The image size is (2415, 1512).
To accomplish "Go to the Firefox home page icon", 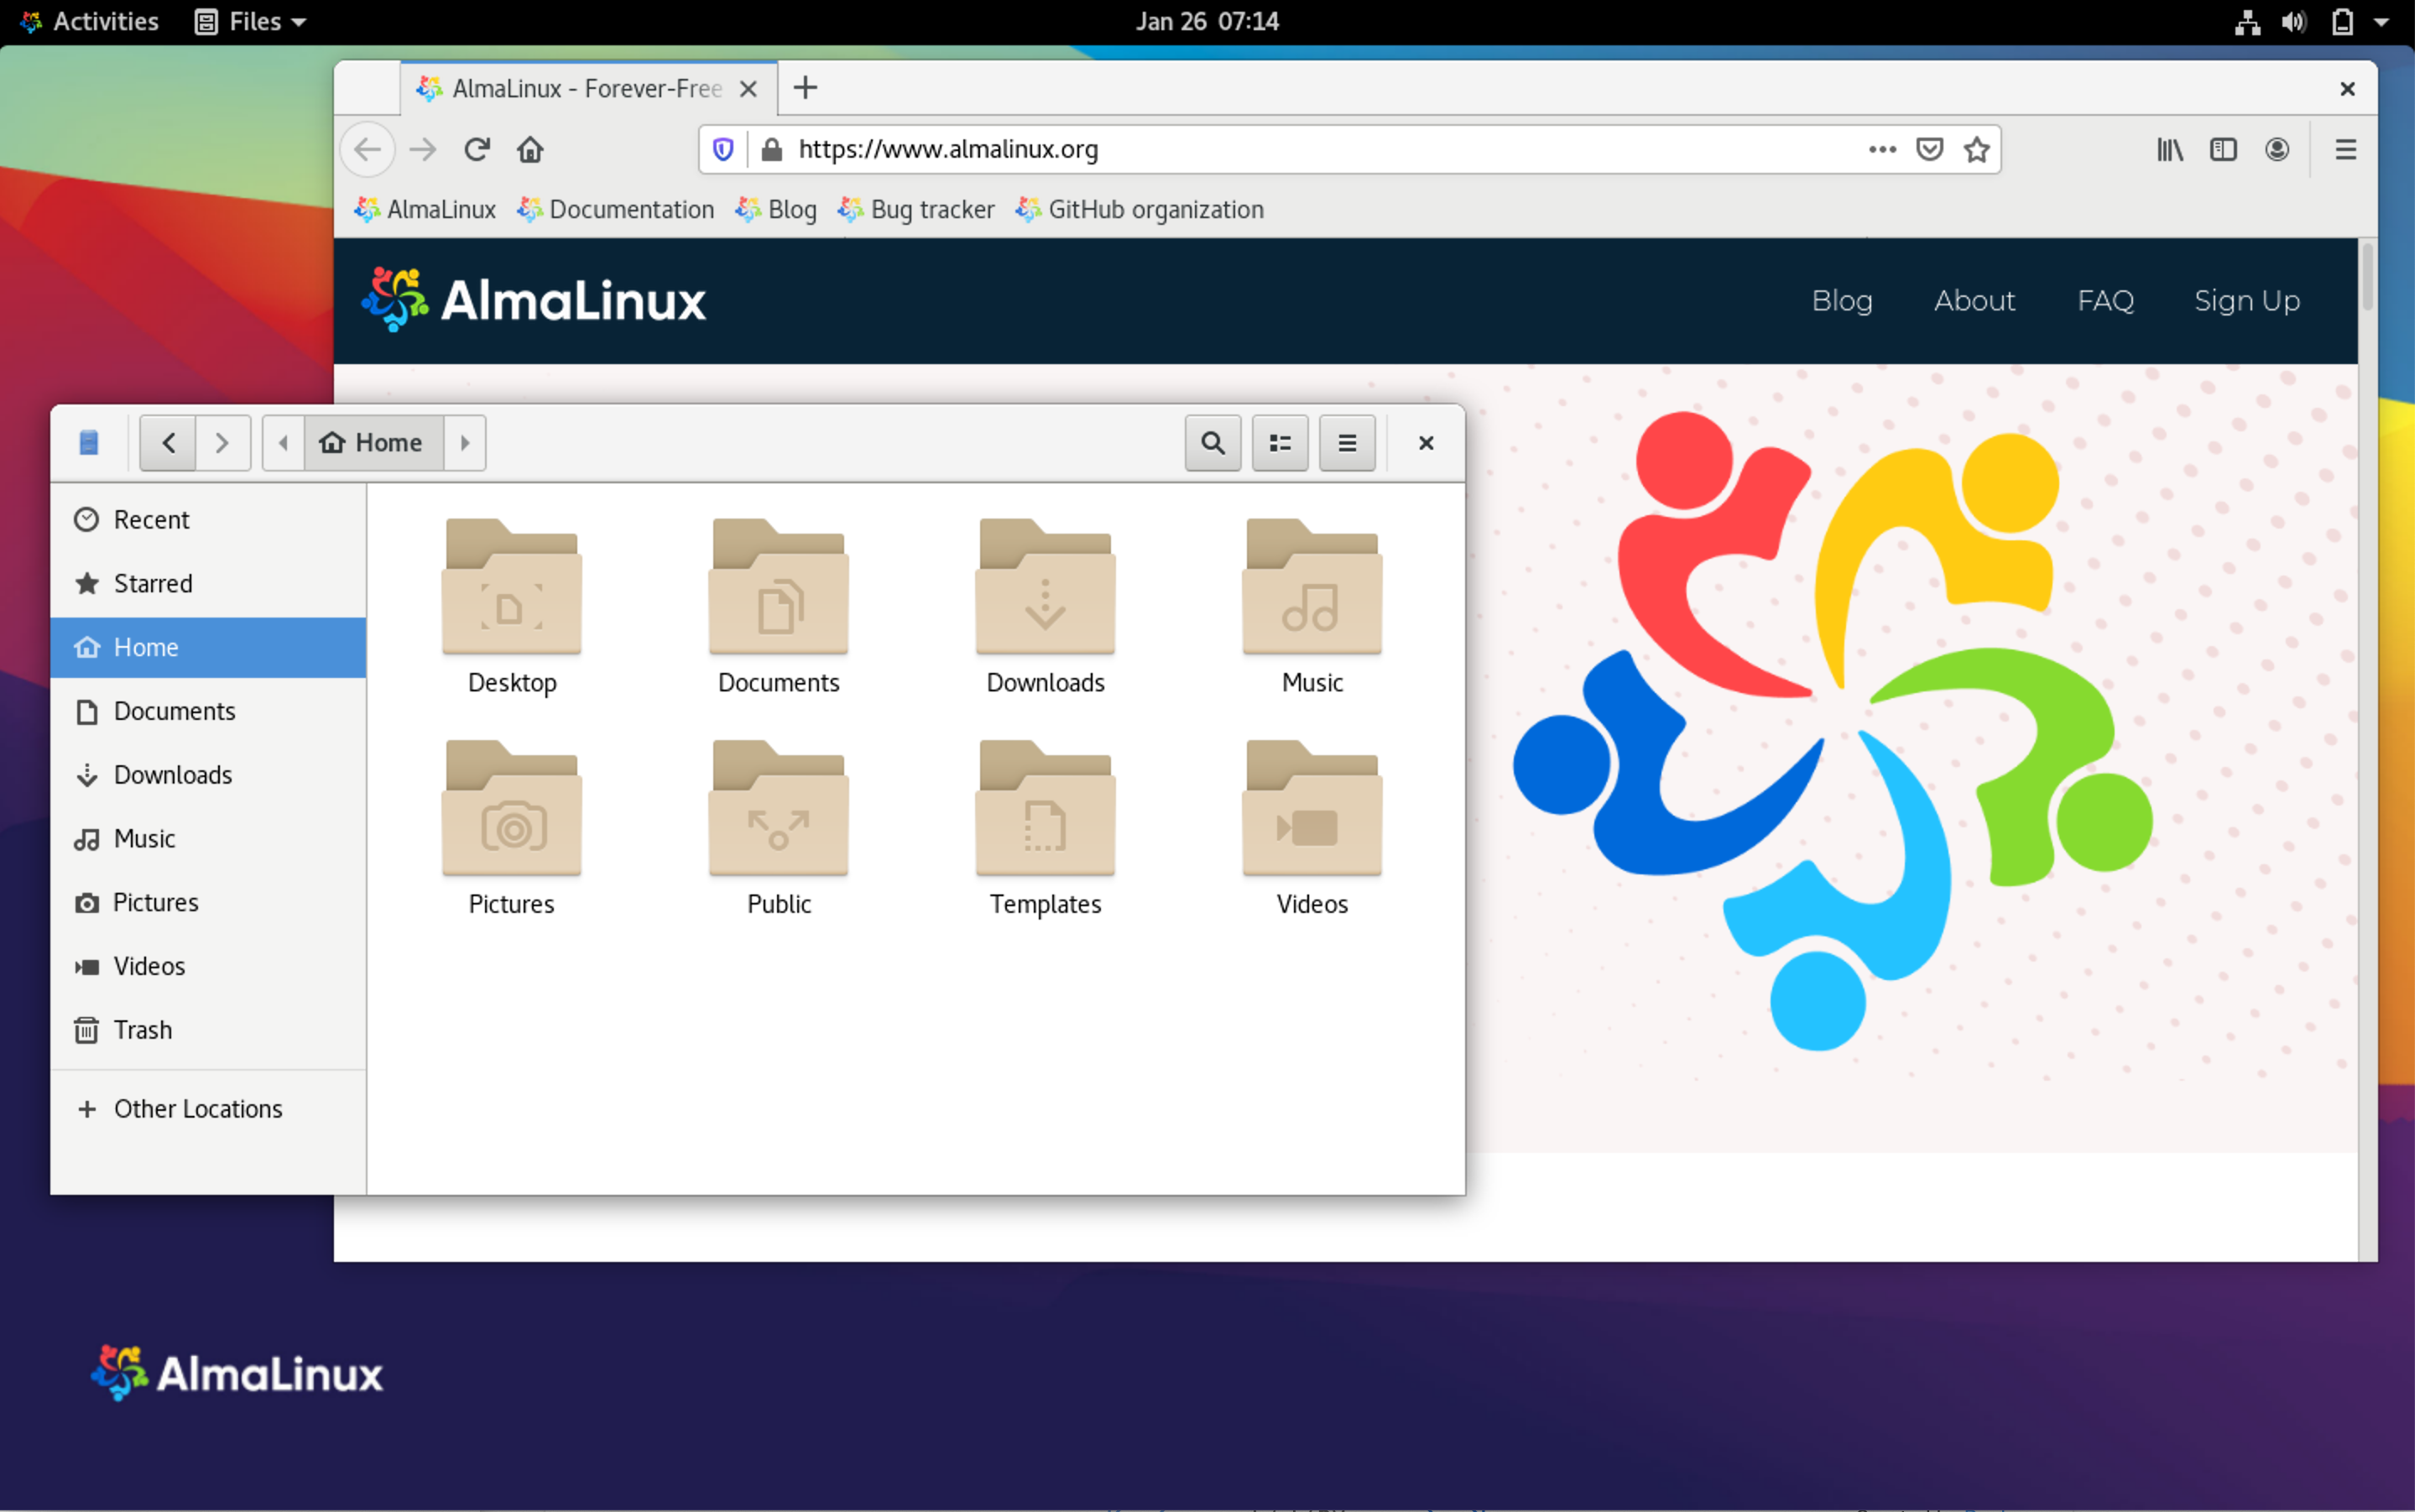I will click(530, 150).
